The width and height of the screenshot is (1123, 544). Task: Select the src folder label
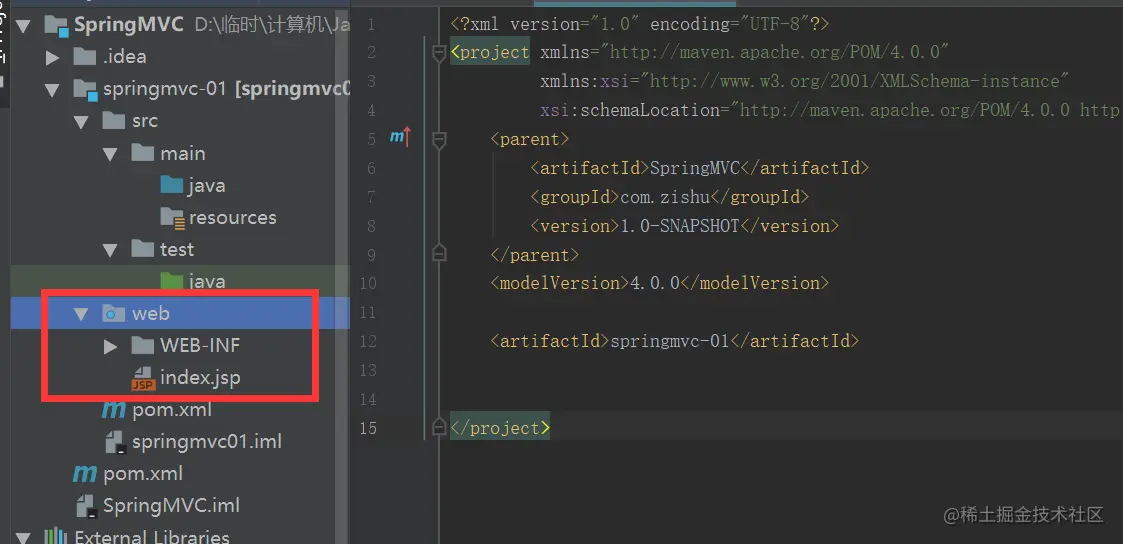(145, 121)
